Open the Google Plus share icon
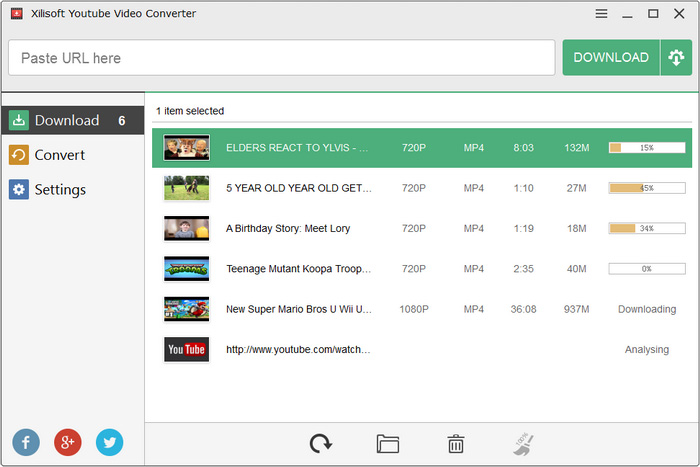 pyautogui.click(x=67, y=442)
